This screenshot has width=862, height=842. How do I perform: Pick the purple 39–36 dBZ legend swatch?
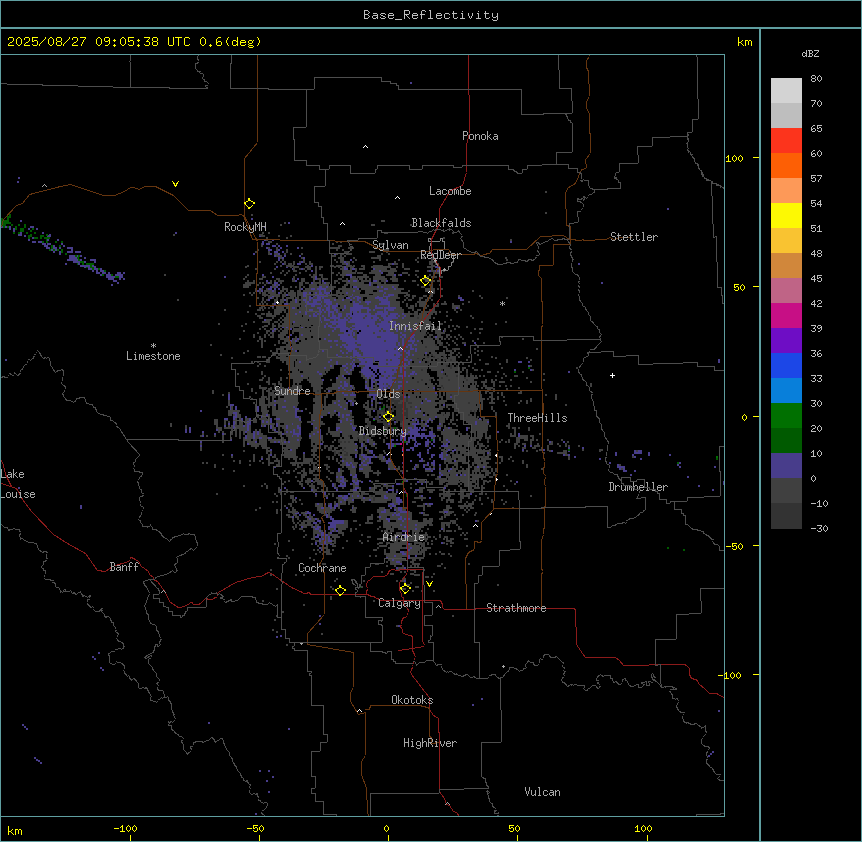[x=786, y=341]
